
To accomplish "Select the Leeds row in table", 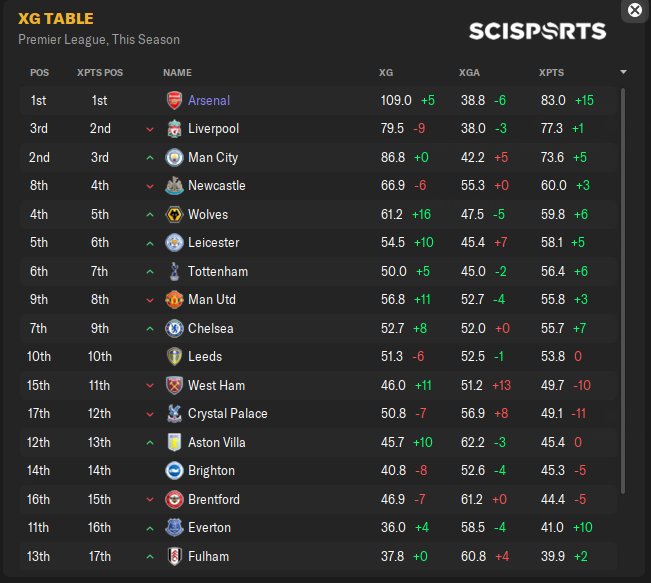I will pos(318,356).
